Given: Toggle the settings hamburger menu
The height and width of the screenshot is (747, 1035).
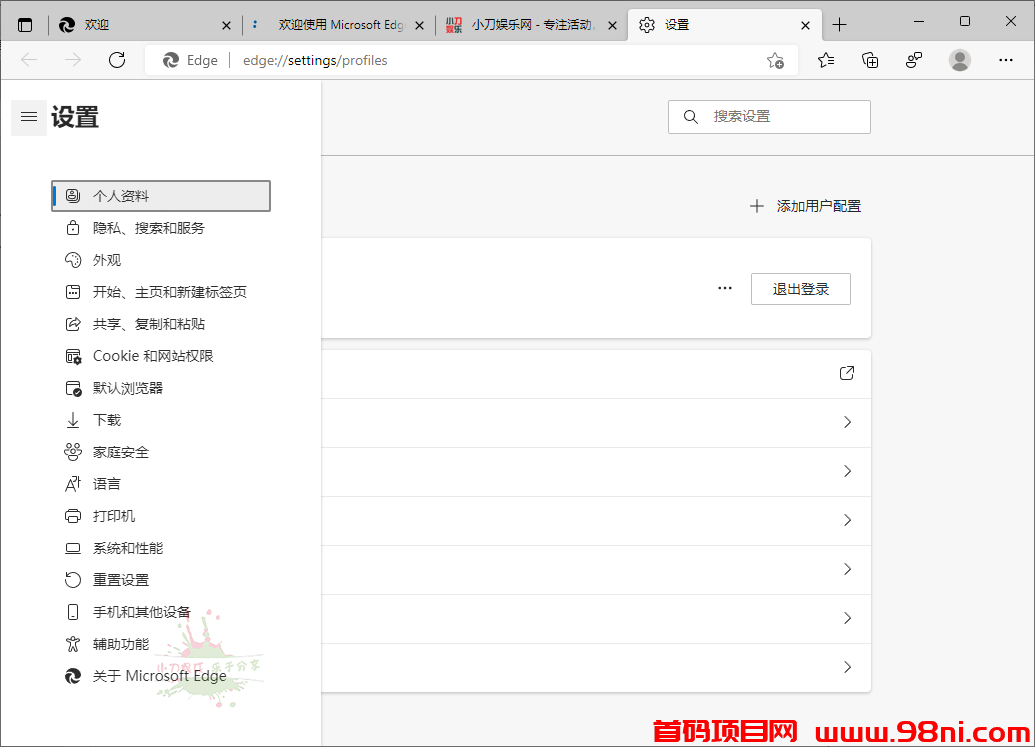Looking at the screenshot, I should pyautogui.click(x=29, y=117).
